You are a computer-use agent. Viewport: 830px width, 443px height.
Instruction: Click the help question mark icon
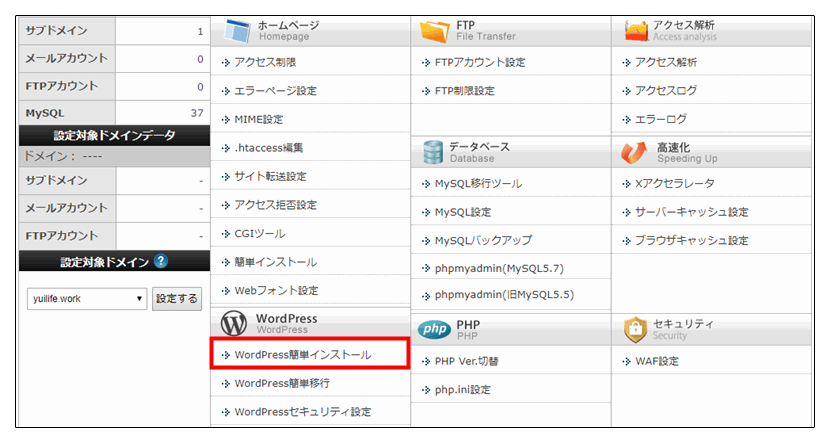pyautogui.click(x=160, y=261)
